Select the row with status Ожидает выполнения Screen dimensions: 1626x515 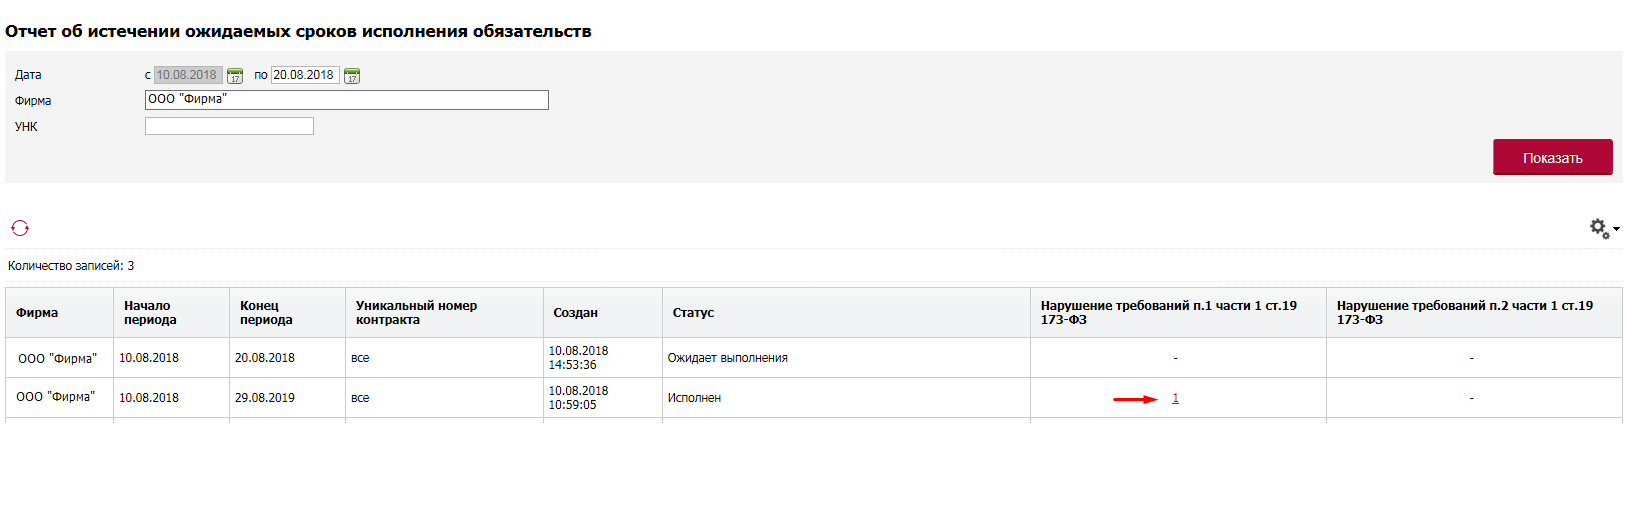(814, 358)
